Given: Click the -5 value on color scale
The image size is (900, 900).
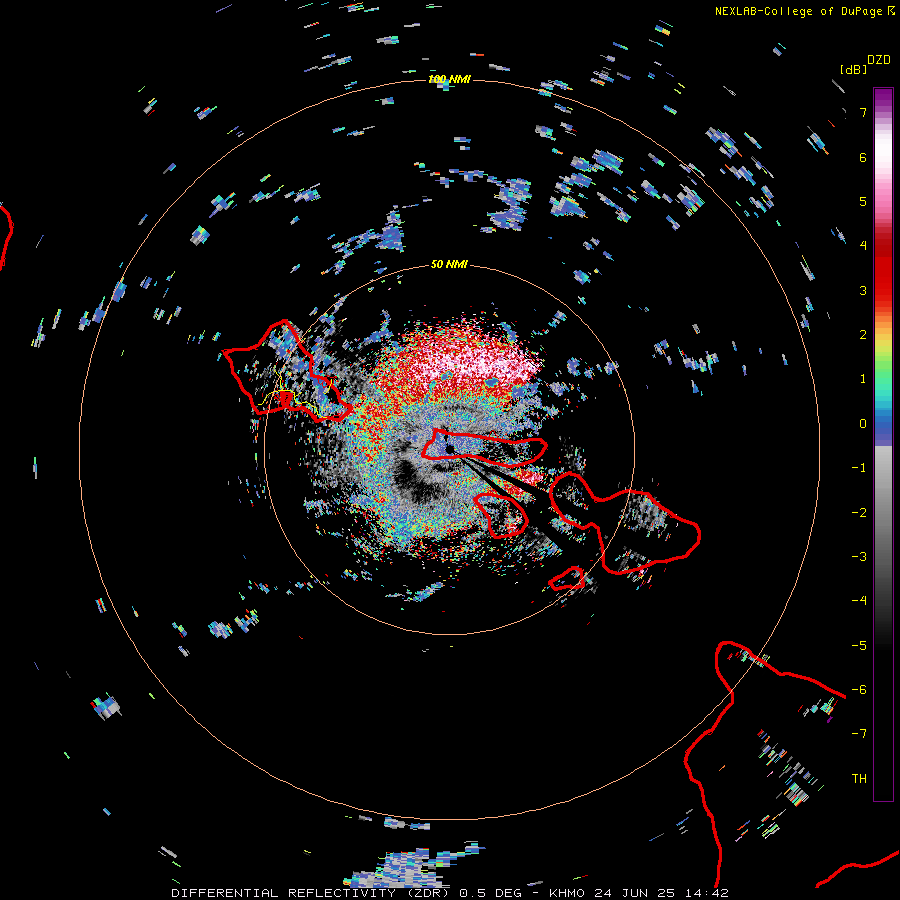Looking at the screenshot, I should point(859,646).
